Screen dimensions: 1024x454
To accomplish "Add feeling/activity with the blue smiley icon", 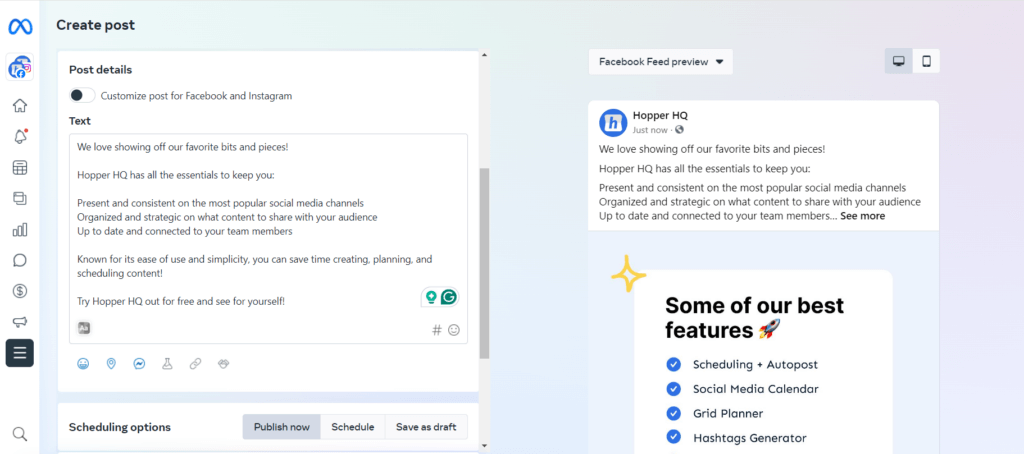I will (x=83, y=364).
